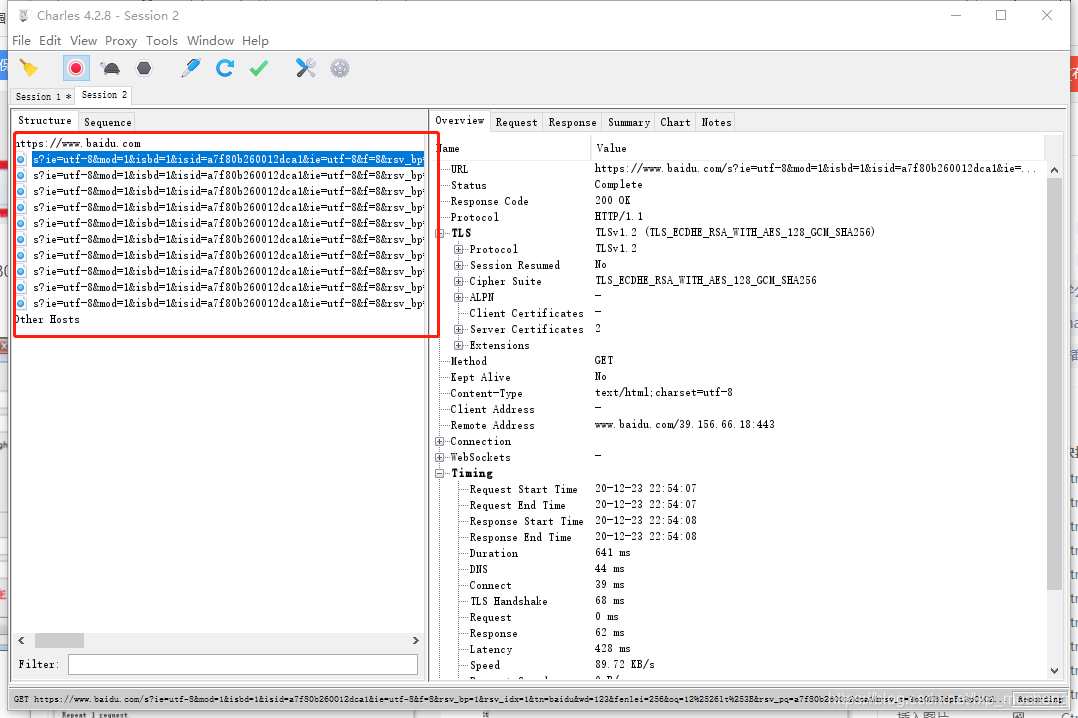Open the File menu
1078x718 pixels.
coord(21,41)
